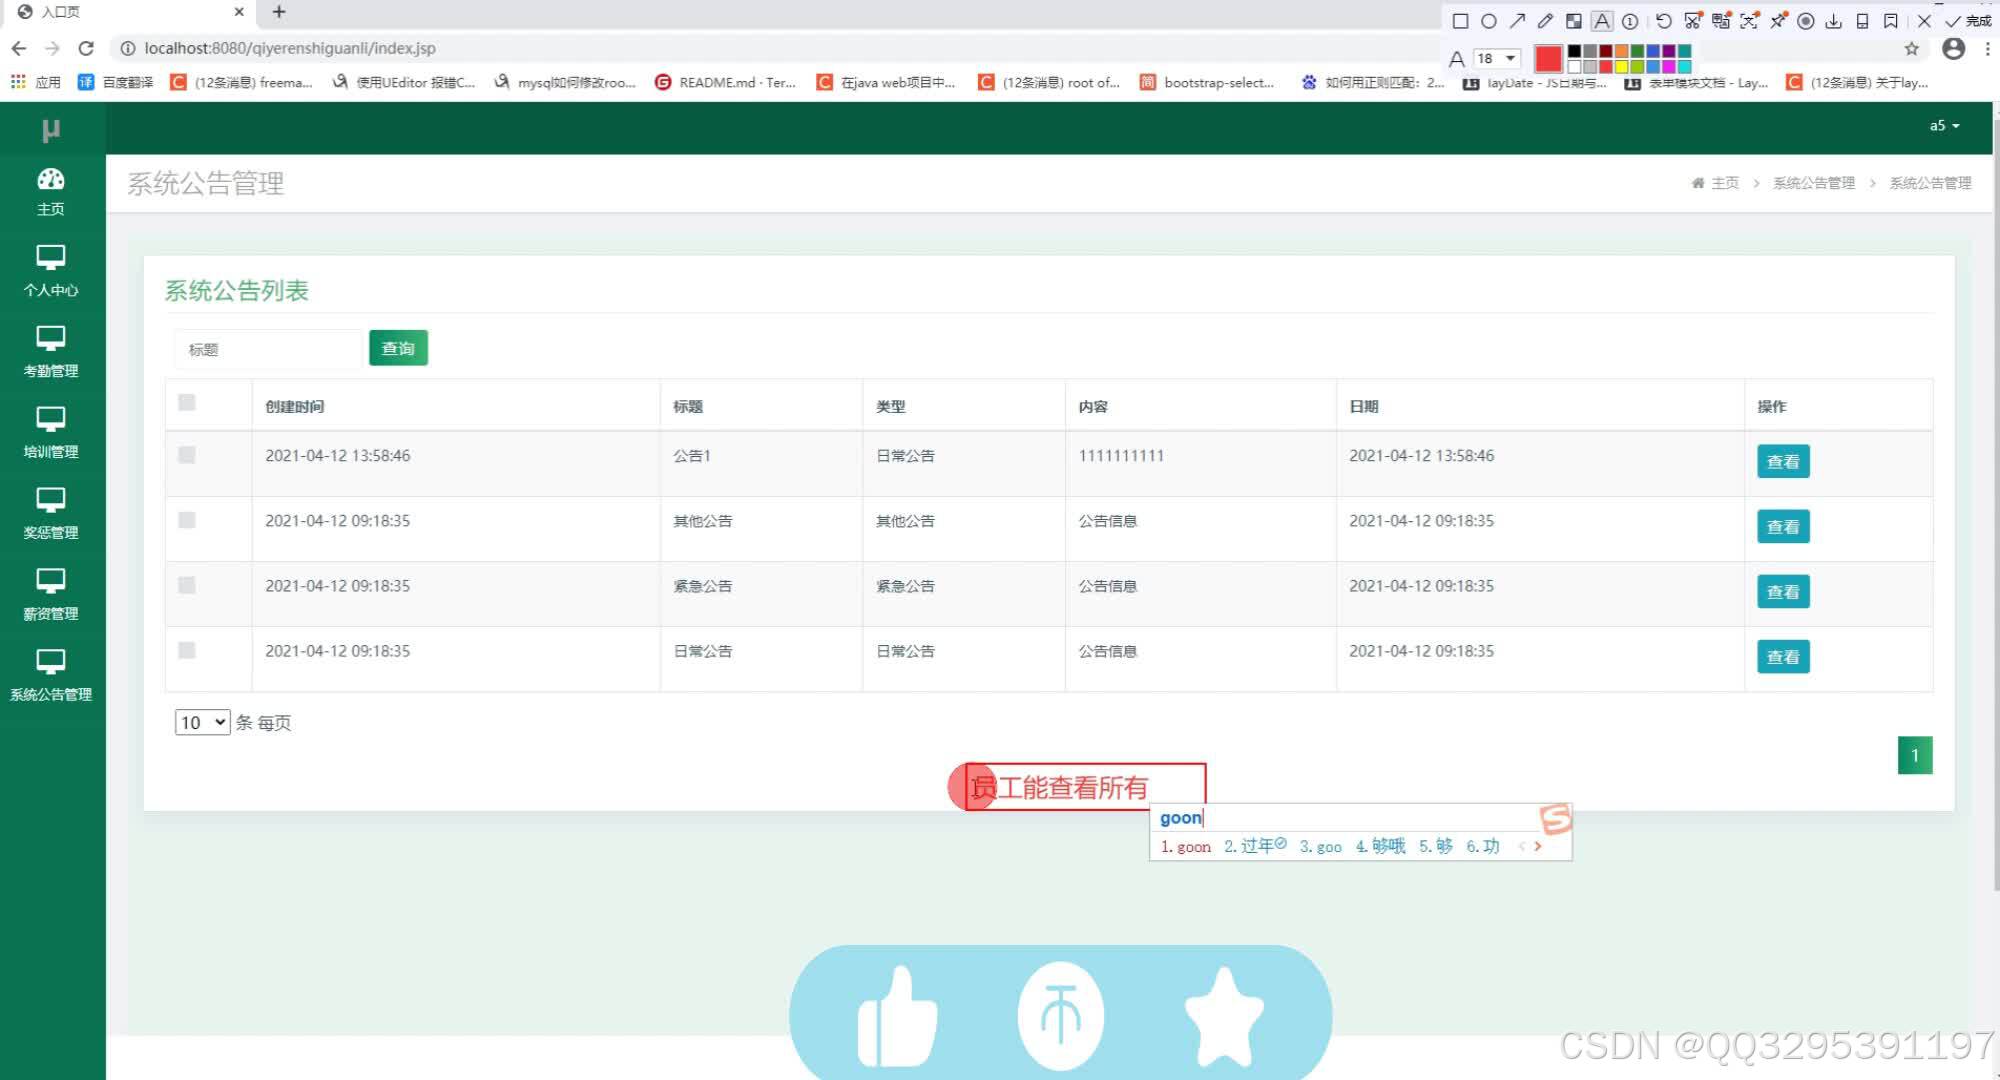Open the 应用 apps shortcut
The width and height of the screenshot is (2000, 1080).
coord(36,82)
